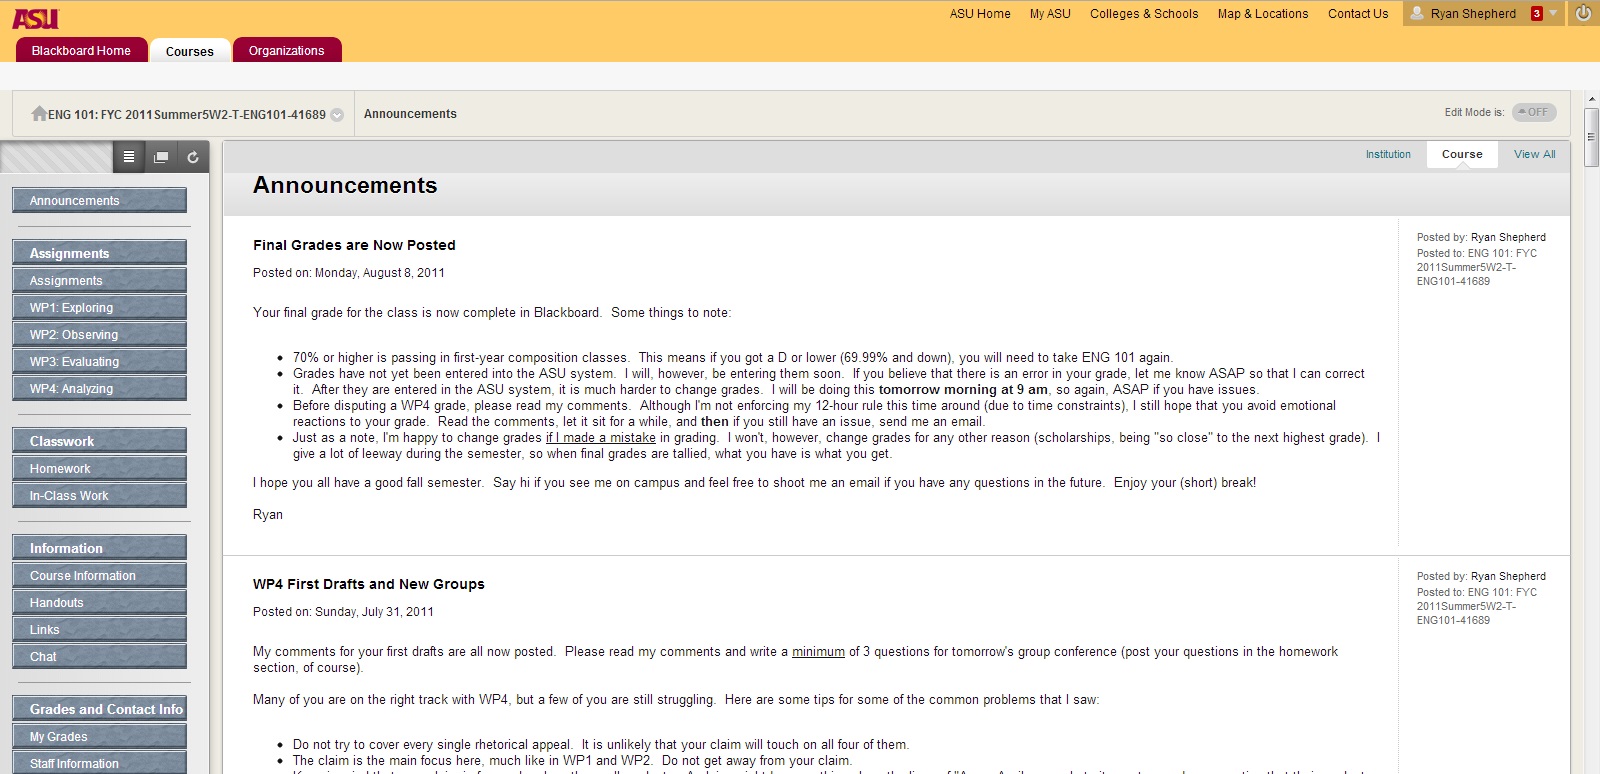Click 'Final Grades are Now Posted' heading

click(x=354, y=245)
